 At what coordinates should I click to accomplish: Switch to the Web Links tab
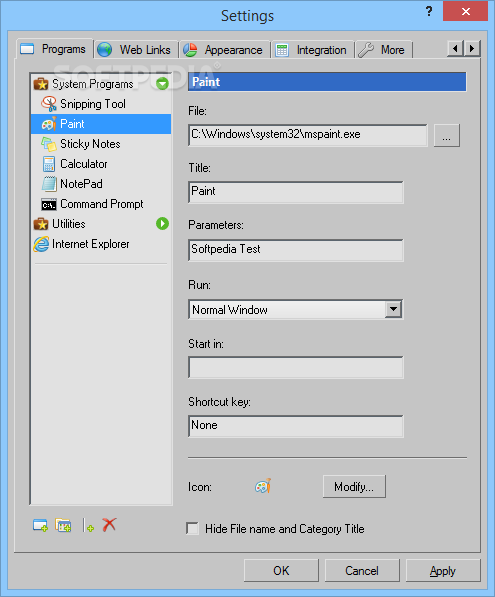pyautogui.click(x=136, y=49)
